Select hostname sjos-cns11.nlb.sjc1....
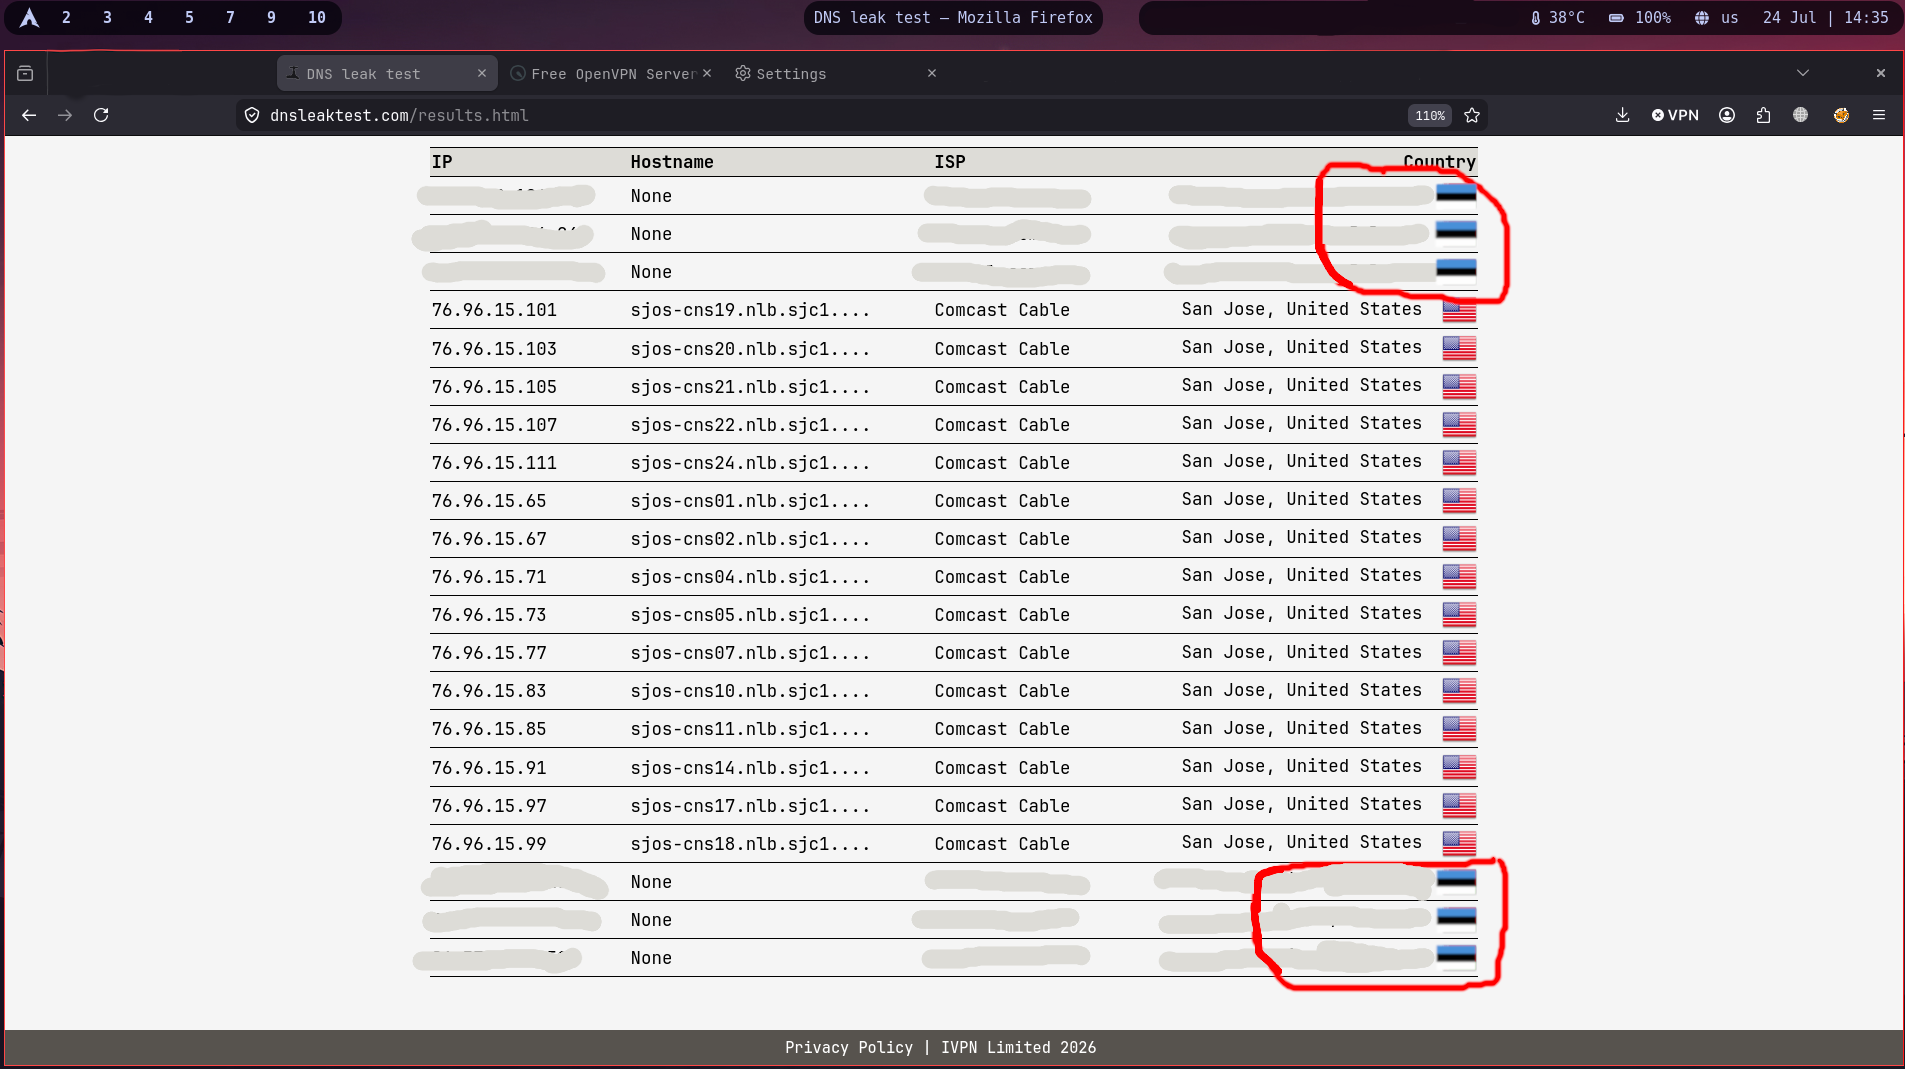The height and width of the screenshot is (1069, 1905). (750, 729)
